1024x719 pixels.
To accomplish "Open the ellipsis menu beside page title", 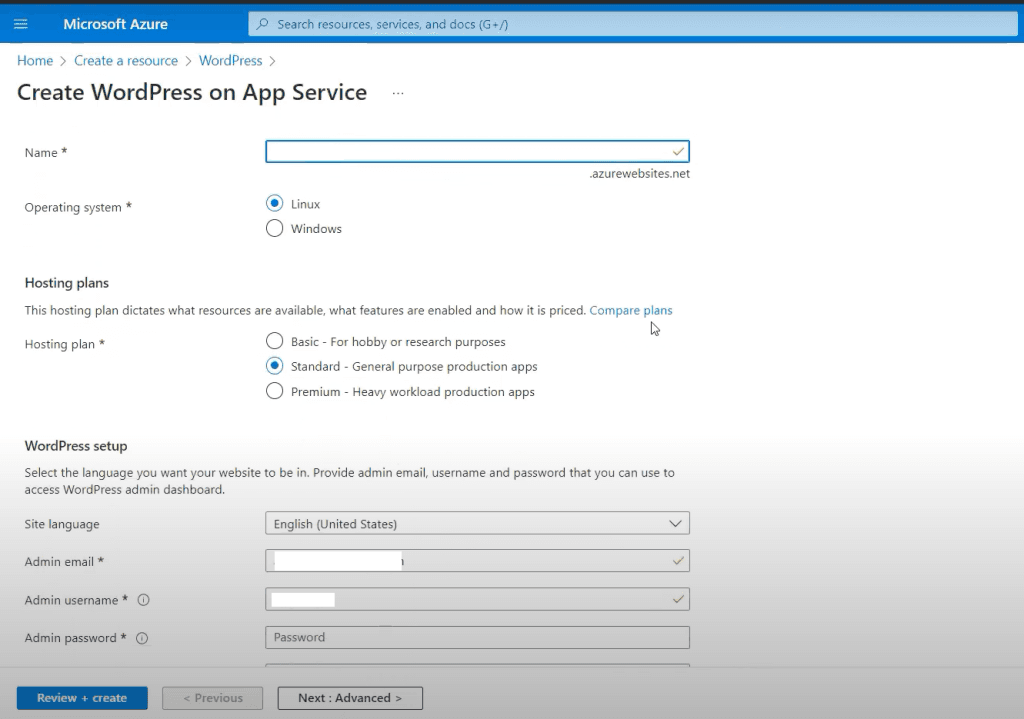I will pos(398,93).
